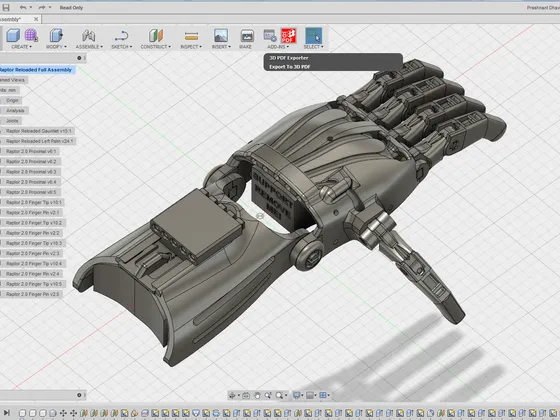
Task: Click the Create Box solid icon
Action: tap(13, 35)
